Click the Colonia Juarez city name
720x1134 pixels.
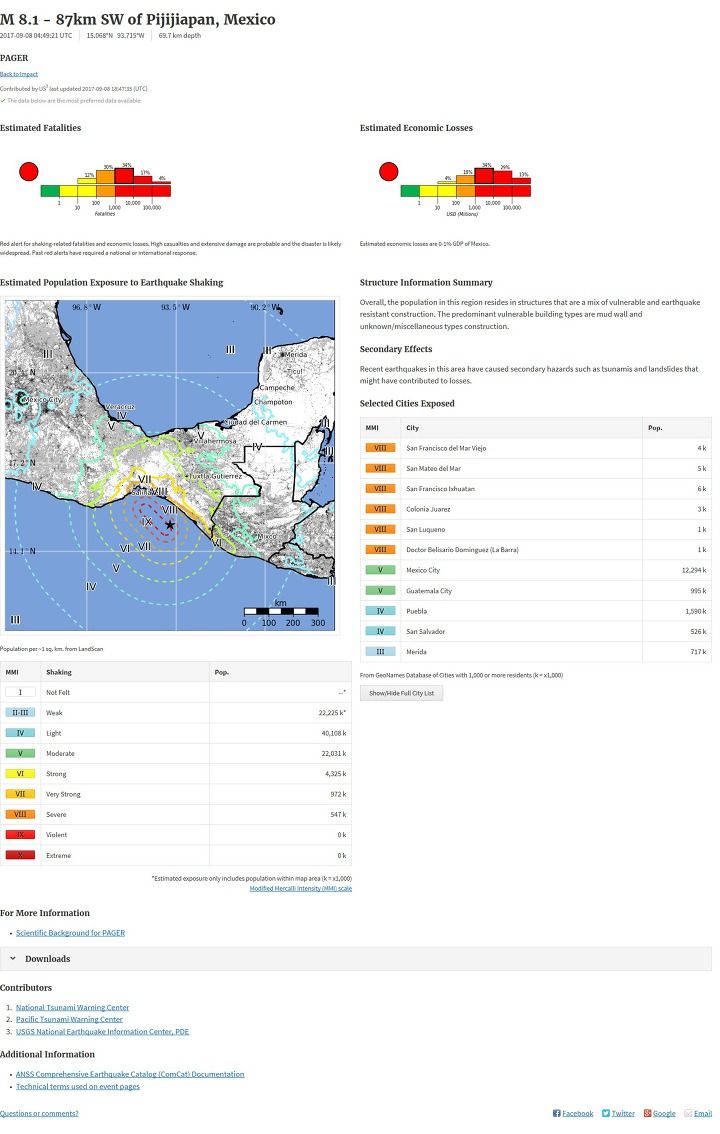click(428, 509)
